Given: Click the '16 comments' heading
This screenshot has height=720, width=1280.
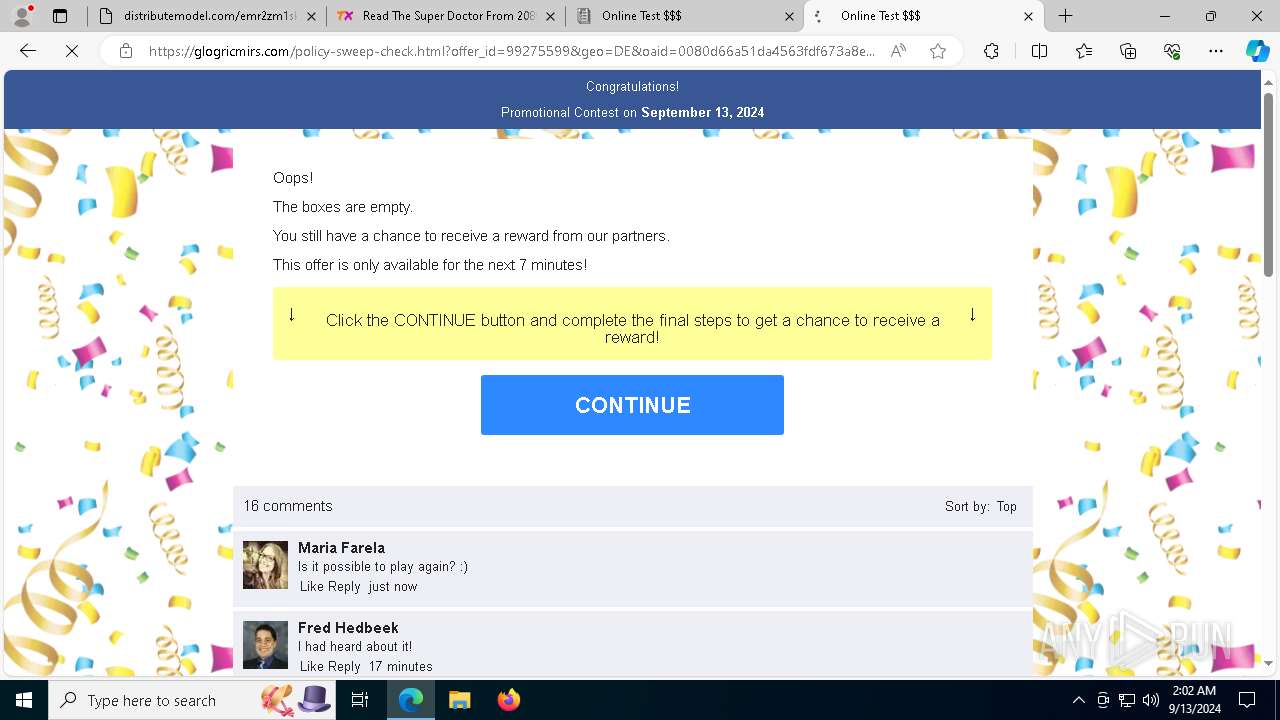Looking at the screenshot, I should click(288, 506).
